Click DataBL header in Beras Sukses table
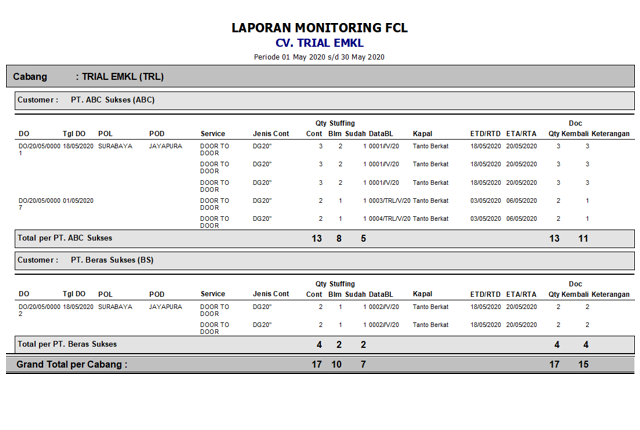Viewport: 640px width, 430px height. (381, 294)
